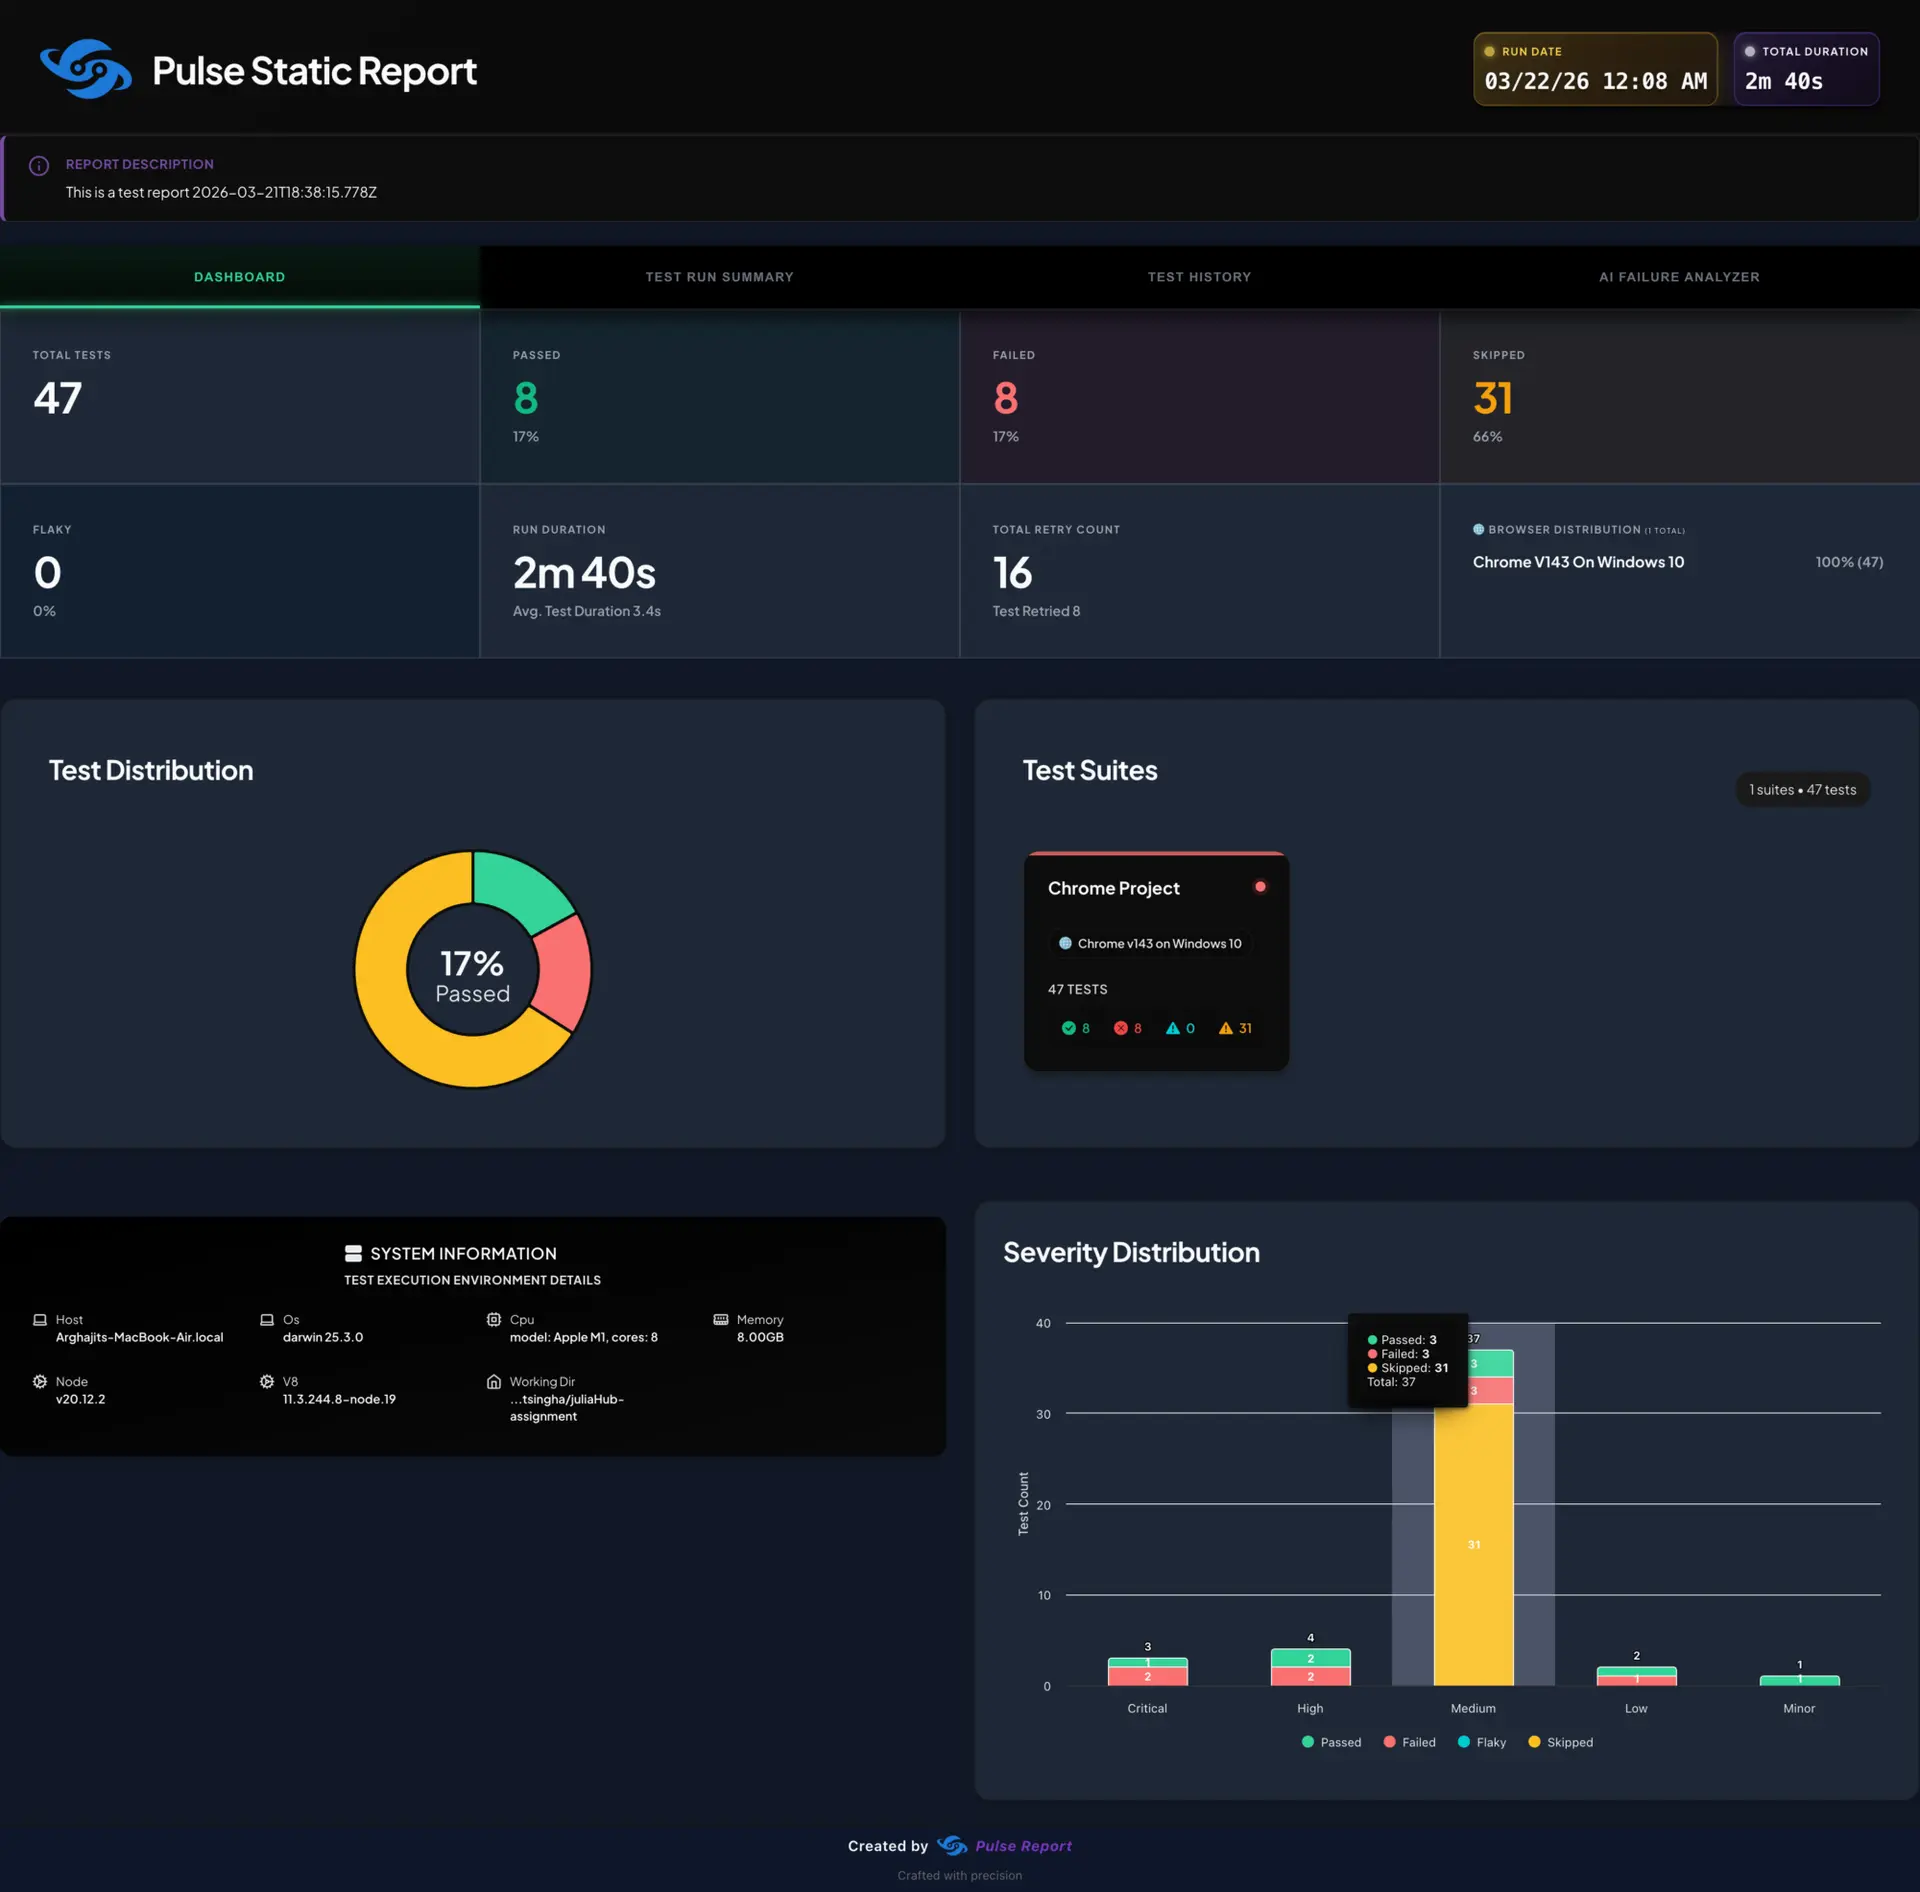
Task: Toggle the Passed series in the severity legend
Action: [x=1332, y=1742]
